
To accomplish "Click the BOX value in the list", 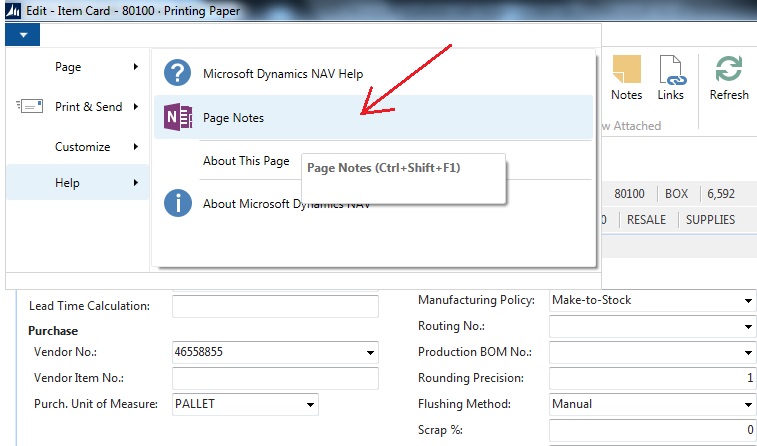I will click(676, 194).
